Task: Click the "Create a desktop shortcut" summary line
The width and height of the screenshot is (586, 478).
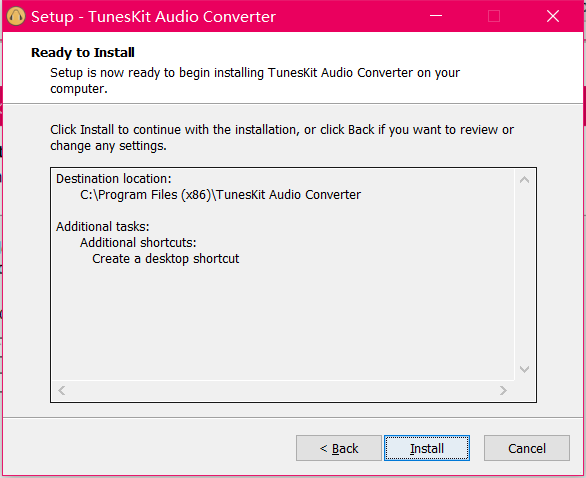Action: tap(166, 259)
